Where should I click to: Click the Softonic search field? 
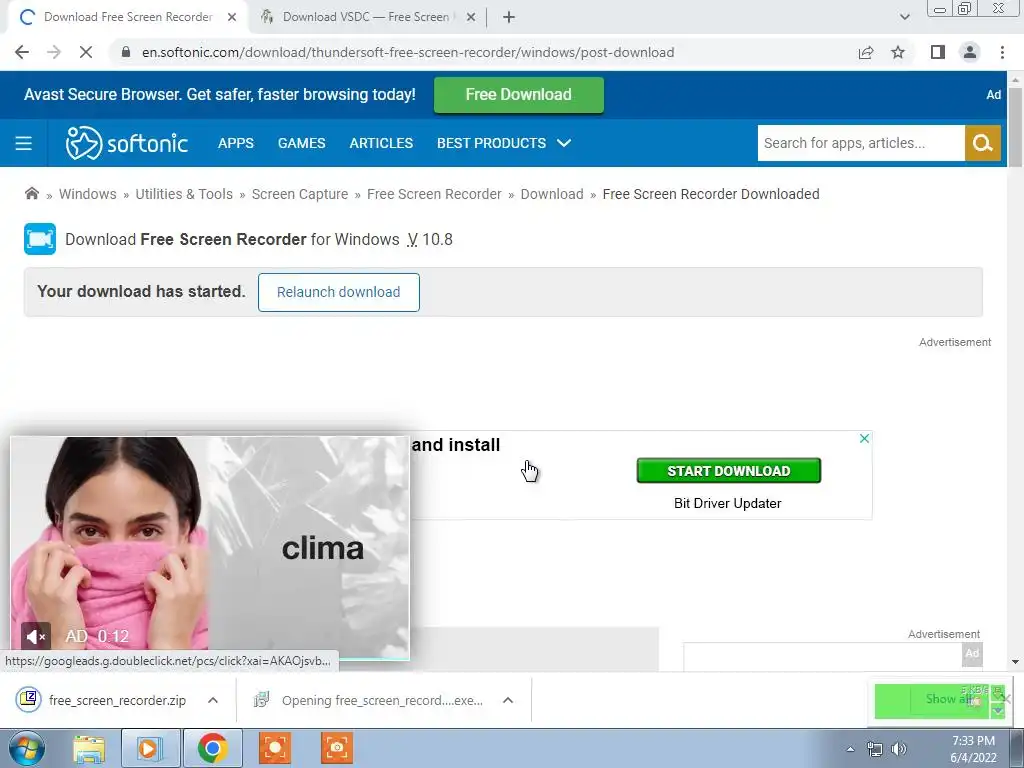[861, 143]
